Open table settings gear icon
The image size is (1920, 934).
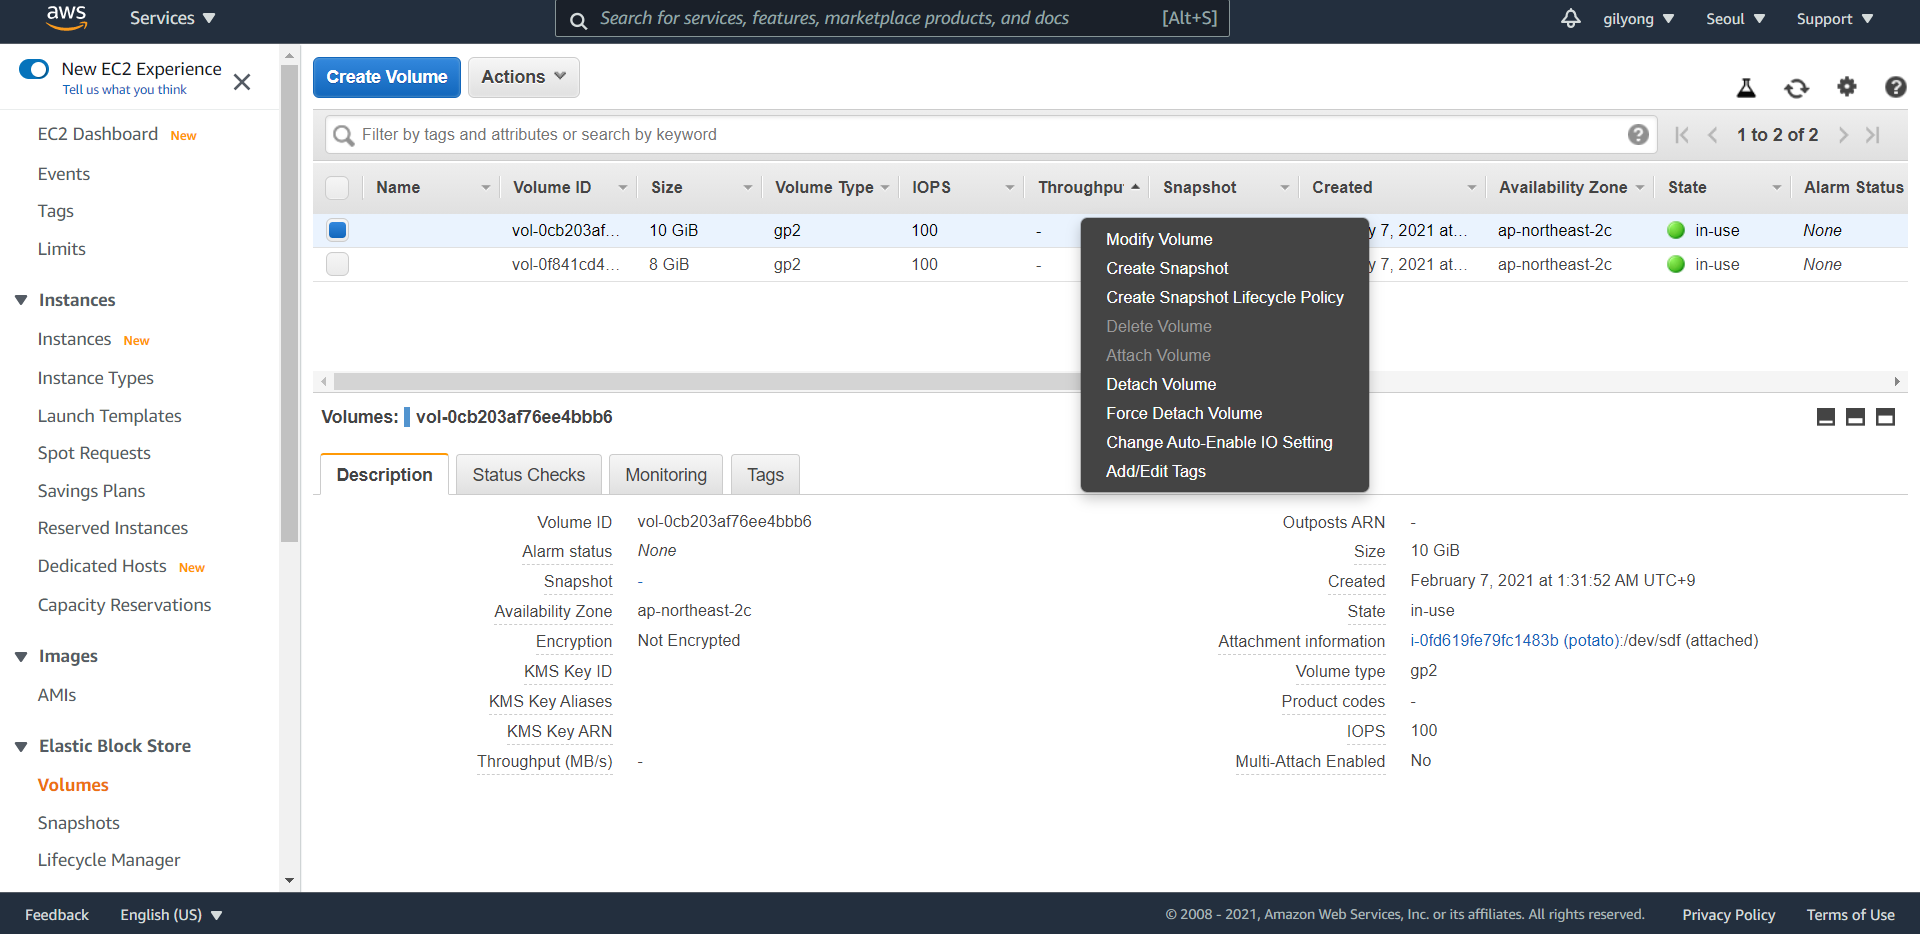pos(1847,87)
